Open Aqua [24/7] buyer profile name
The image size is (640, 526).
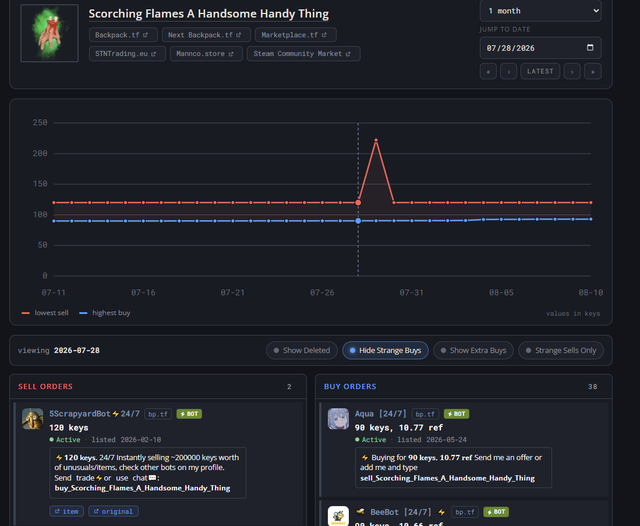pos(380,414)
